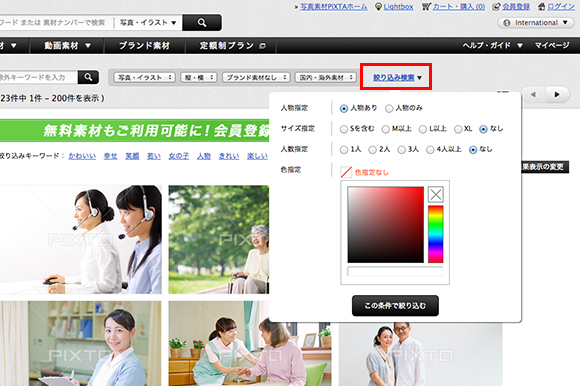Click the member registration icon
This screenshot has width=580, height=386.
pos(496,7)
